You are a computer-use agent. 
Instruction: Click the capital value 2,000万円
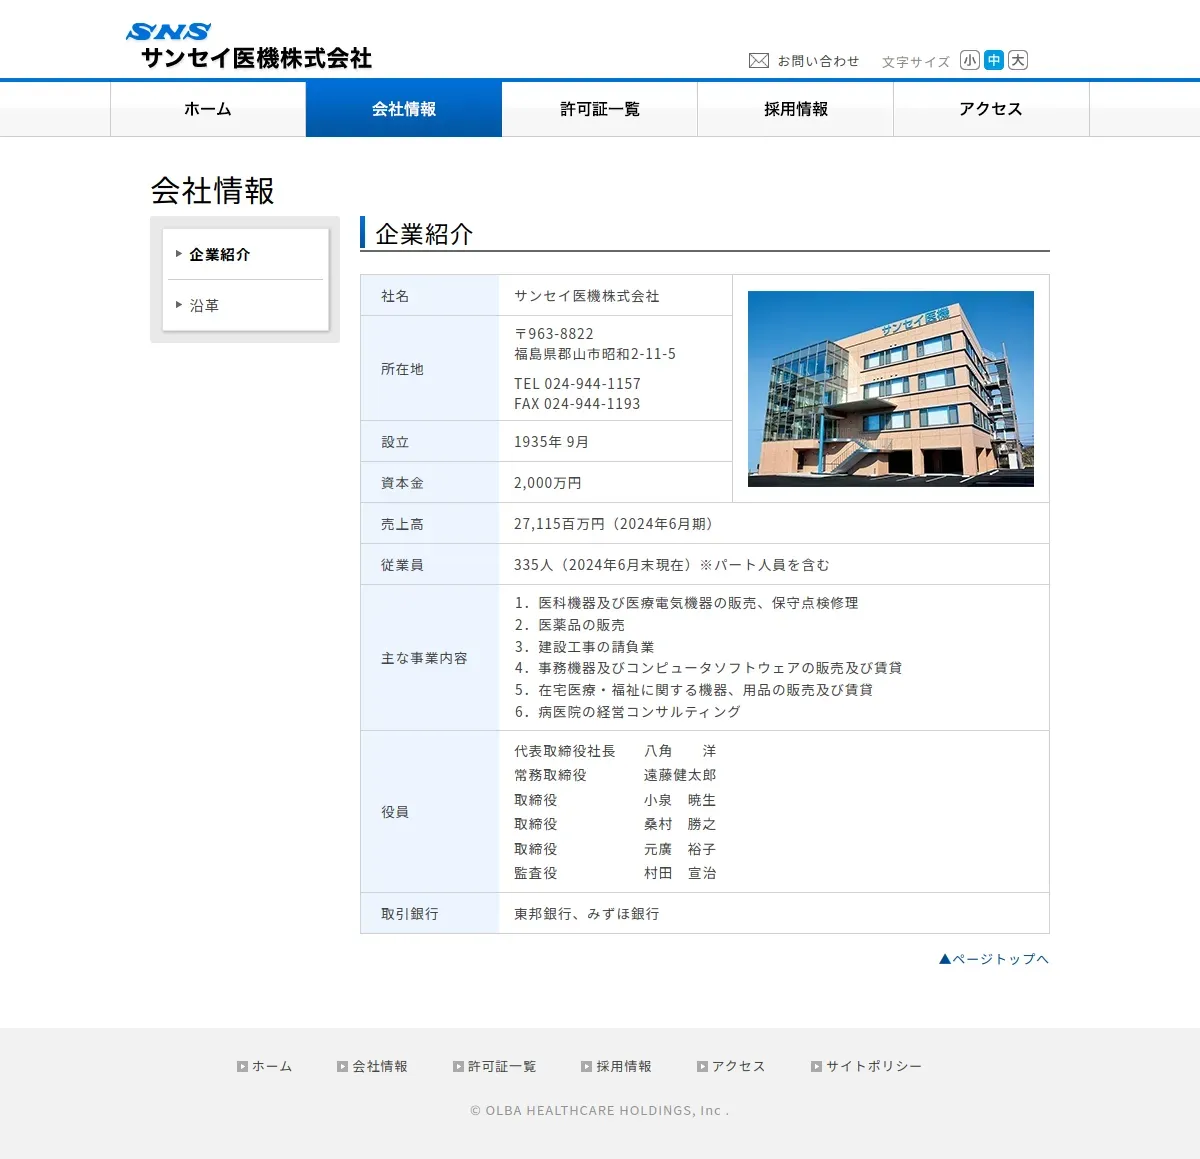tap(547, 483)
